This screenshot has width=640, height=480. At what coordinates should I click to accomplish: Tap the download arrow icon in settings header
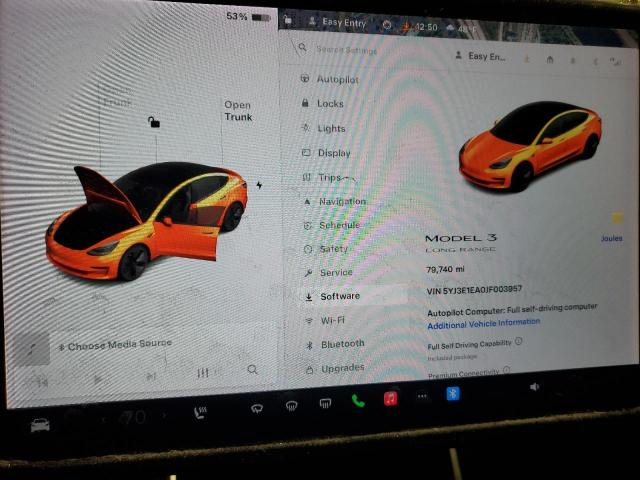pos(527,59)
